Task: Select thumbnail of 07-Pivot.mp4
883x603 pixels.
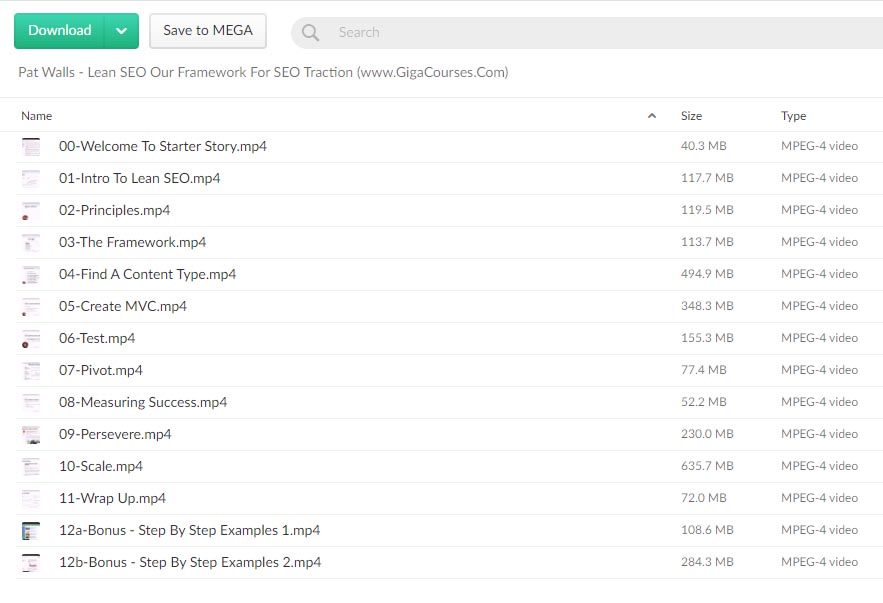Action: point(31,371)
